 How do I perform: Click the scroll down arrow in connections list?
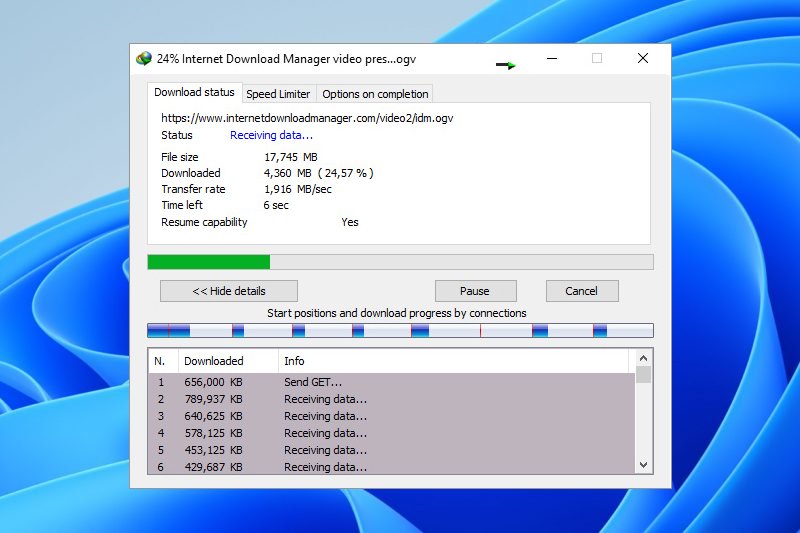point(643,465)
